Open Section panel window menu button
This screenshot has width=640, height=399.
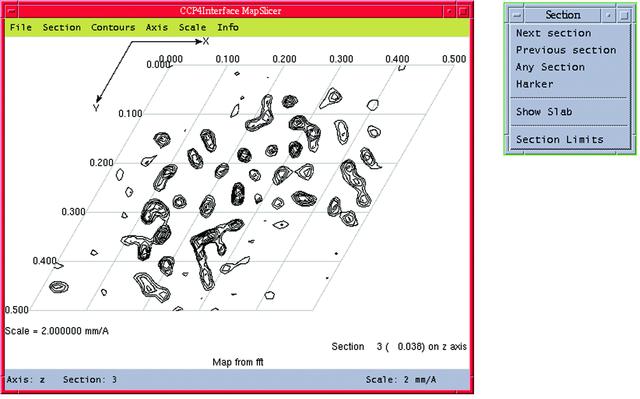point(517,16)
